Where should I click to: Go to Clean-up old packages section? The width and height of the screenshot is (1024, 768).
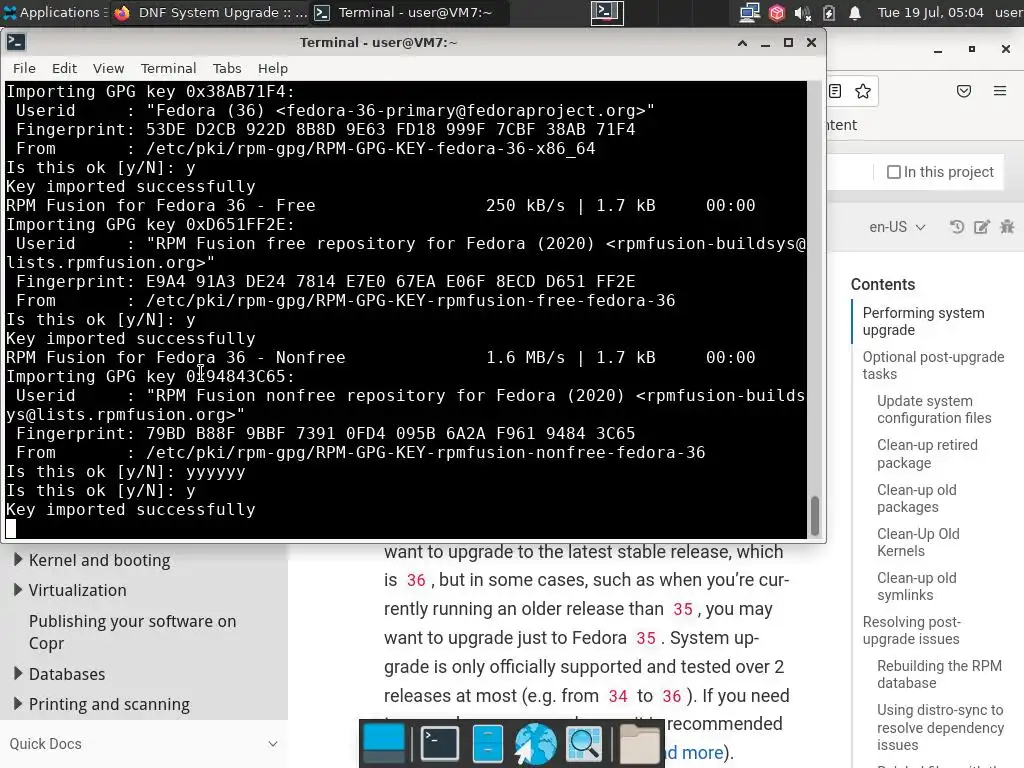pos(916,498)
